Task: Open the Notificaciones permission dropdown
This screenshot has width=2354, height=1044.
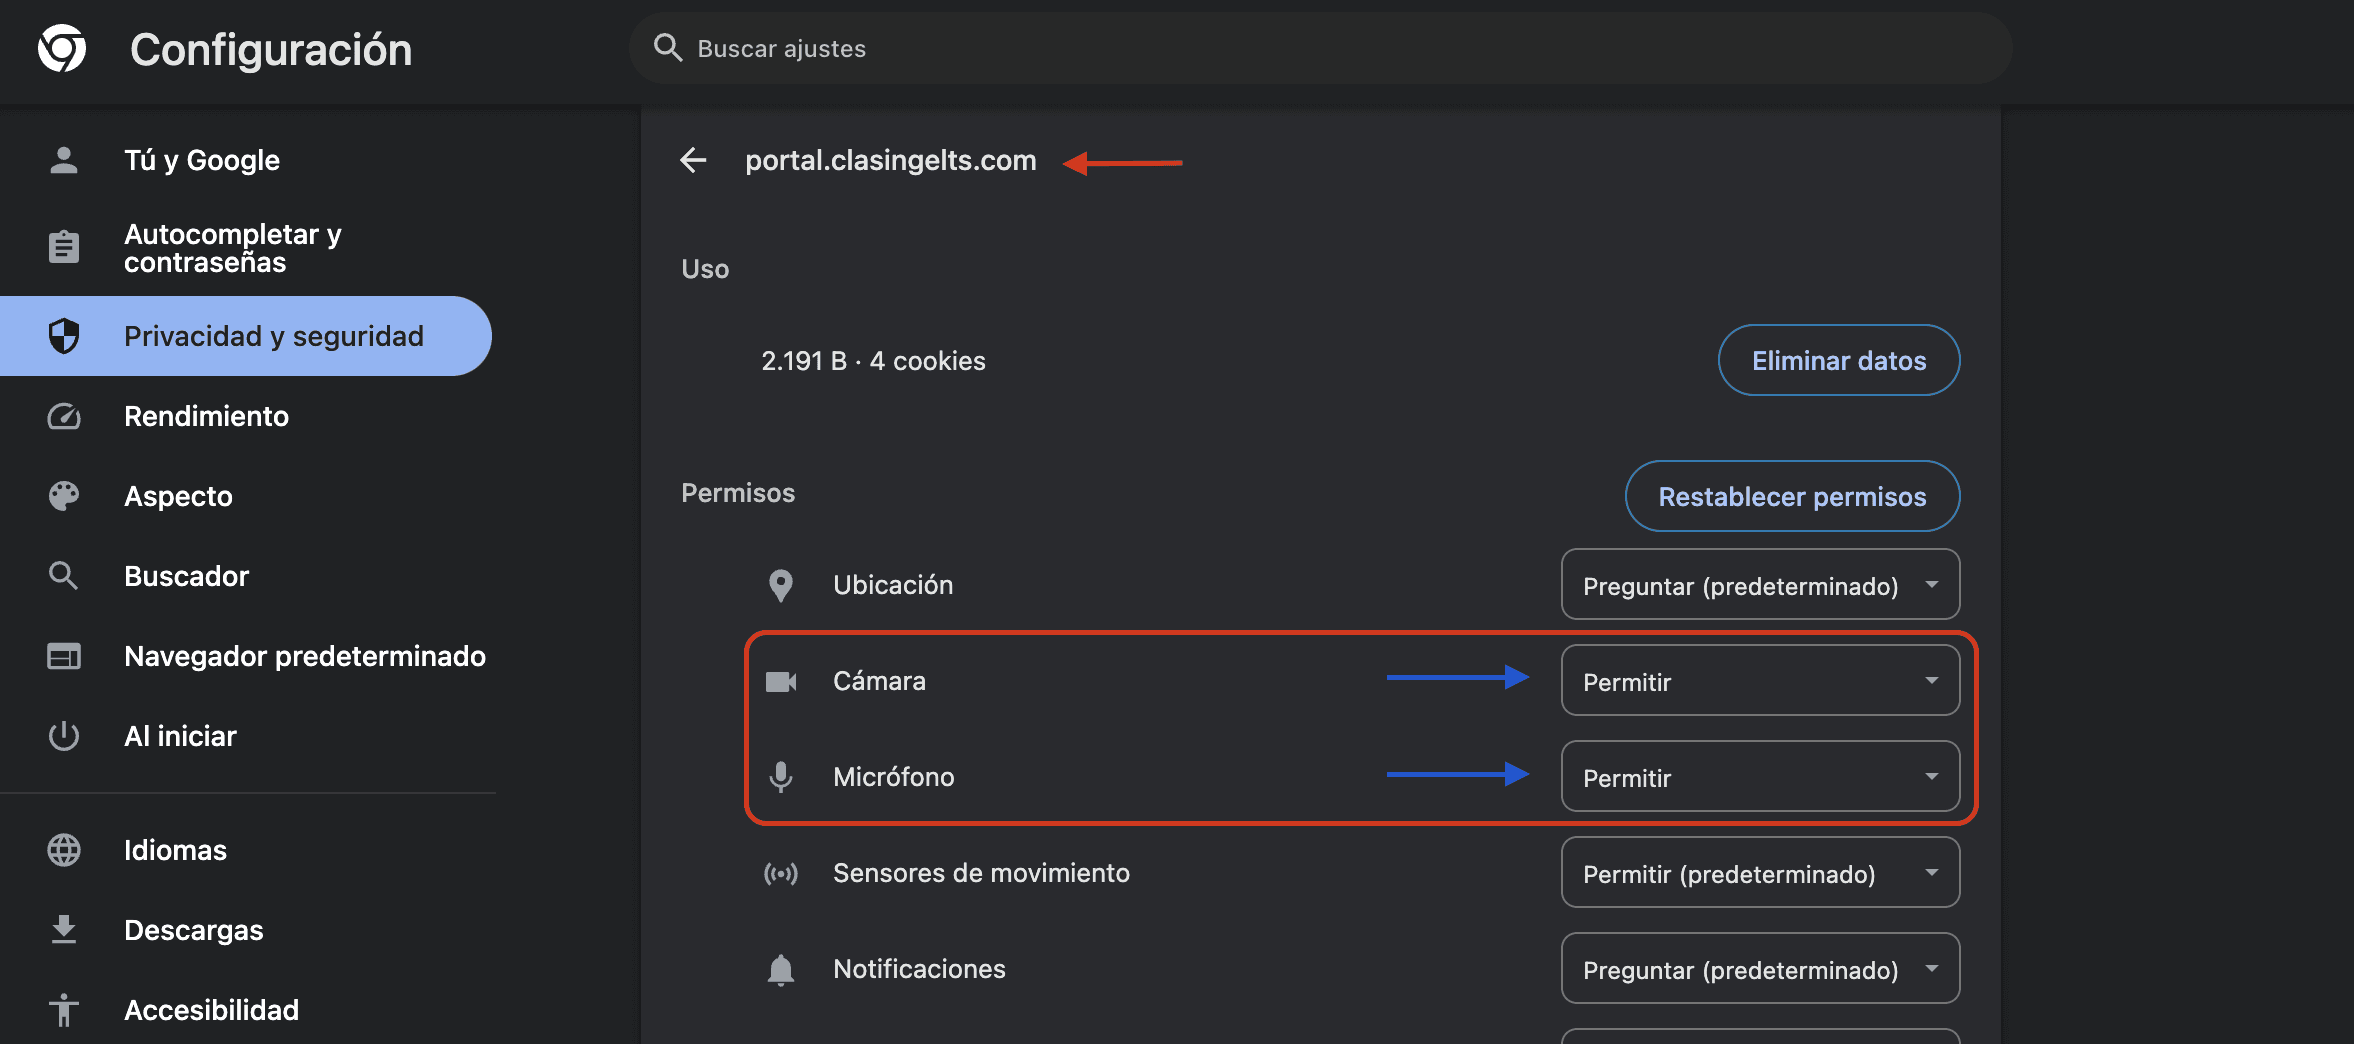Action: tap(1759, 968)
